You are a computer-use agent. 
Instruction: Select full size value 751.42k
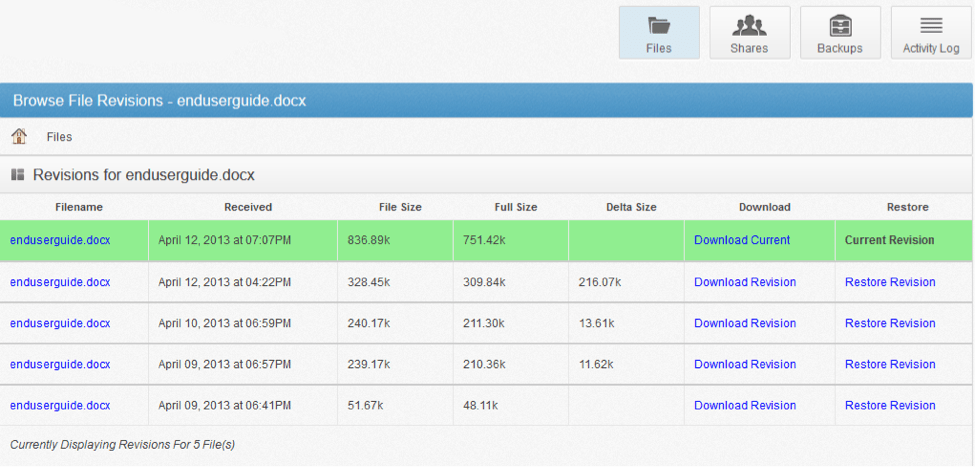coord(484,240)
